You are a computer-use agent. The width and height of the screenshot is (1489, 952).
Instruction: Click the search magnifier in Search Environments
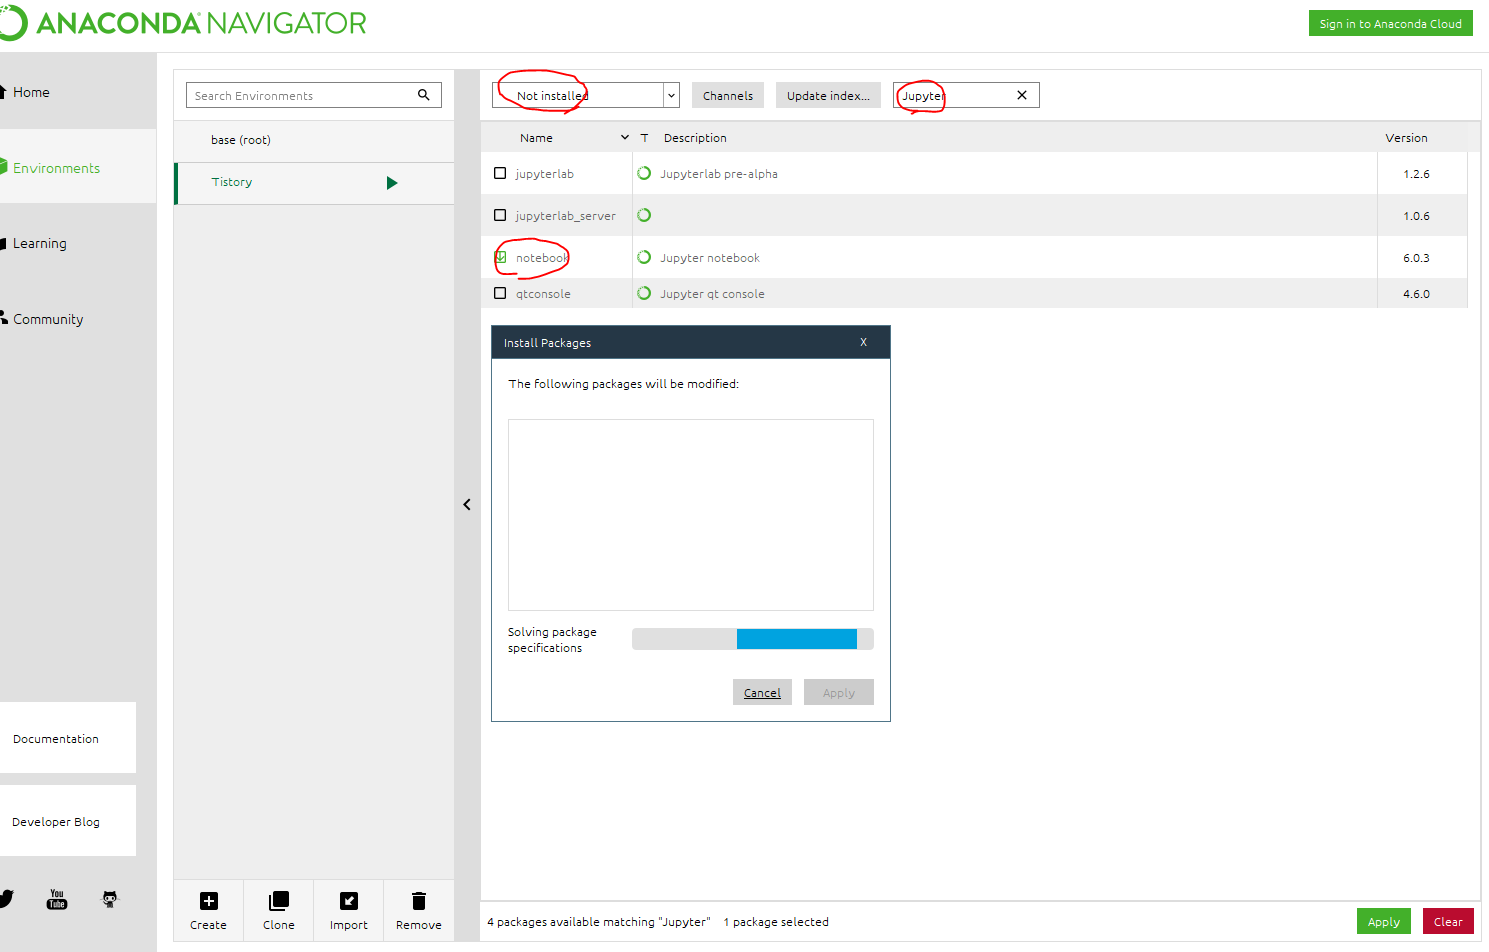[423, 95]
